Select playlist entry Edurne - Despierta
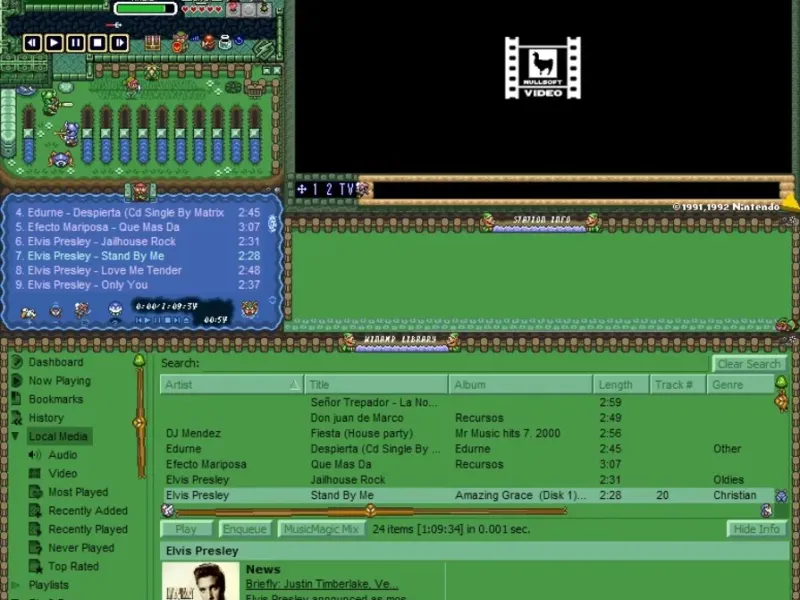This screenshot has height=600, width=800. tap(138, 213)
